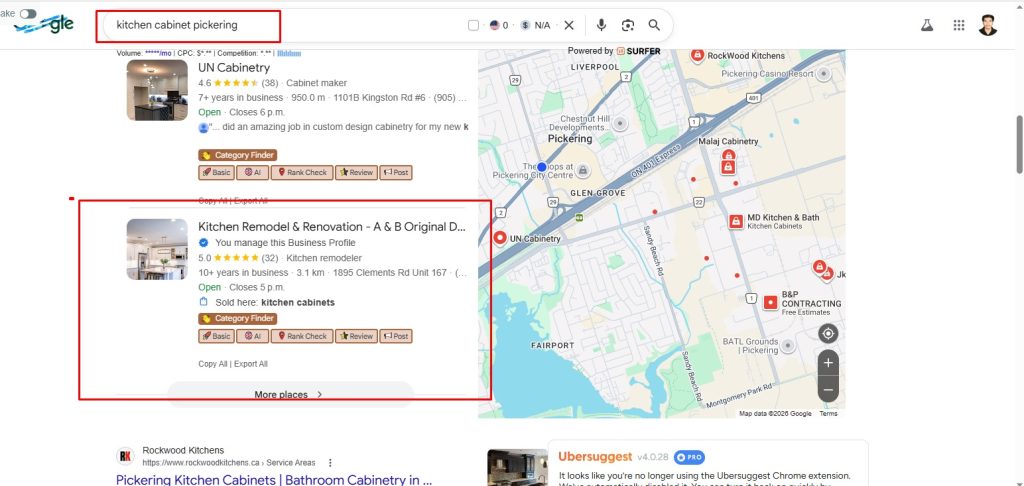Zoom in on the map

[828, 363]
